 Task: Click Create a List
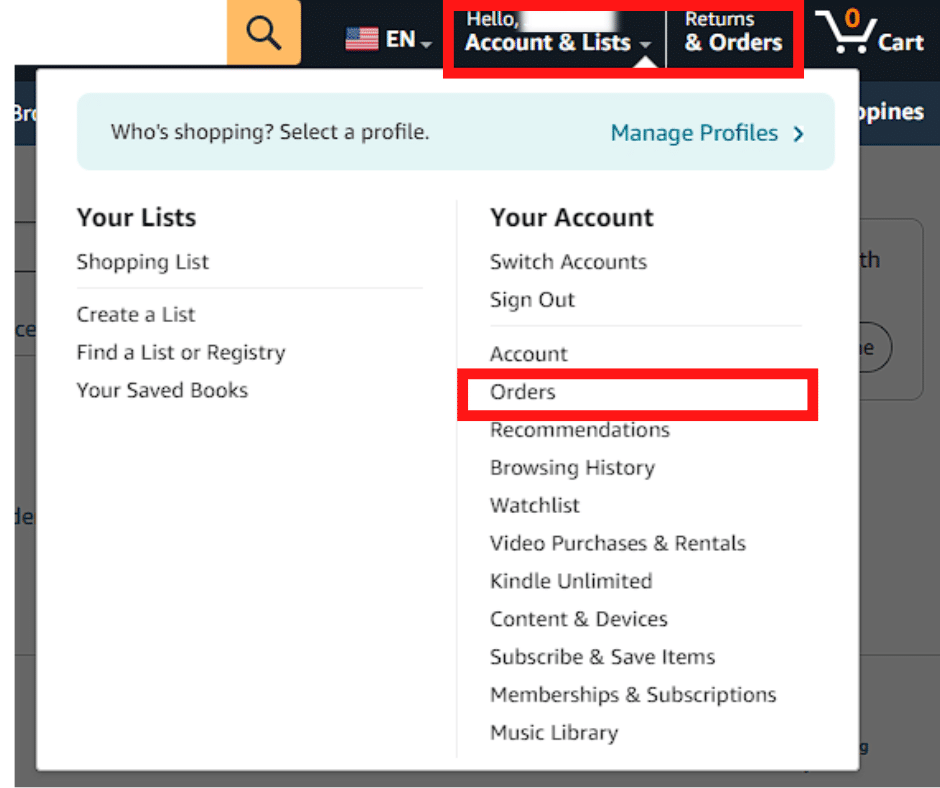(x=135, y=314)
